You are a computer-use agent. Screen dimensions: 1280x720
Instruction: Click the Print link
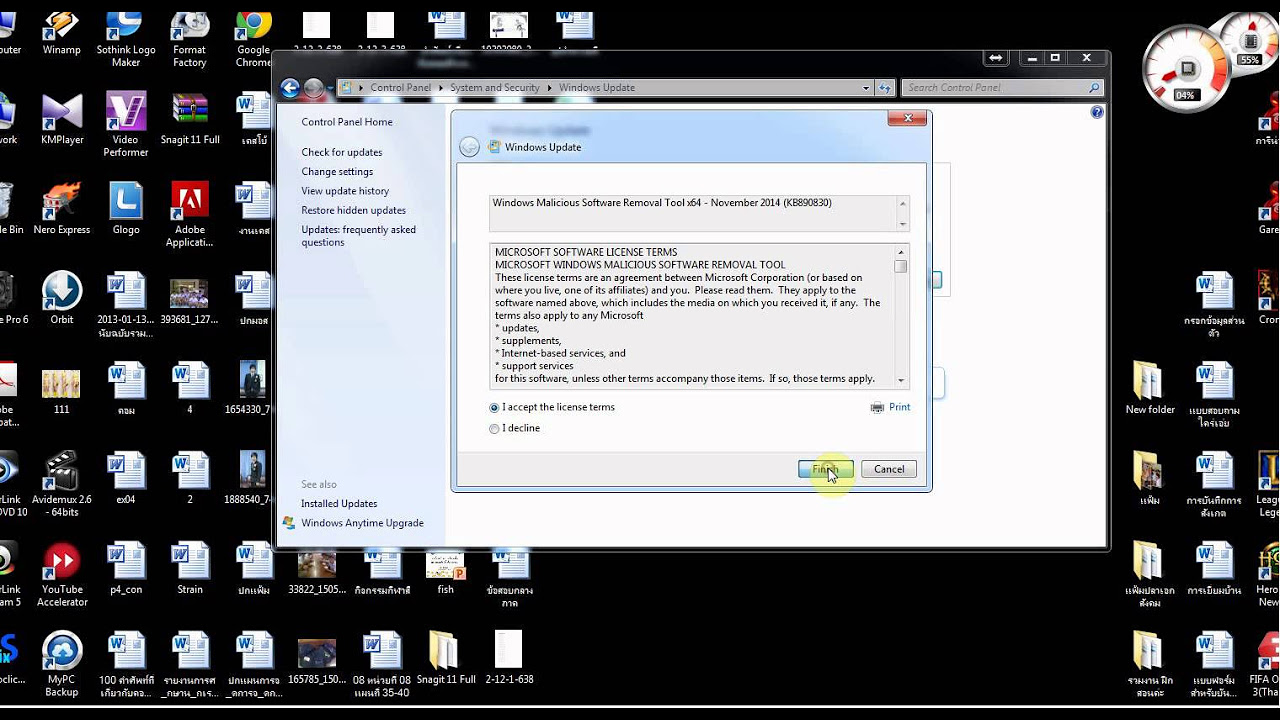899,407
